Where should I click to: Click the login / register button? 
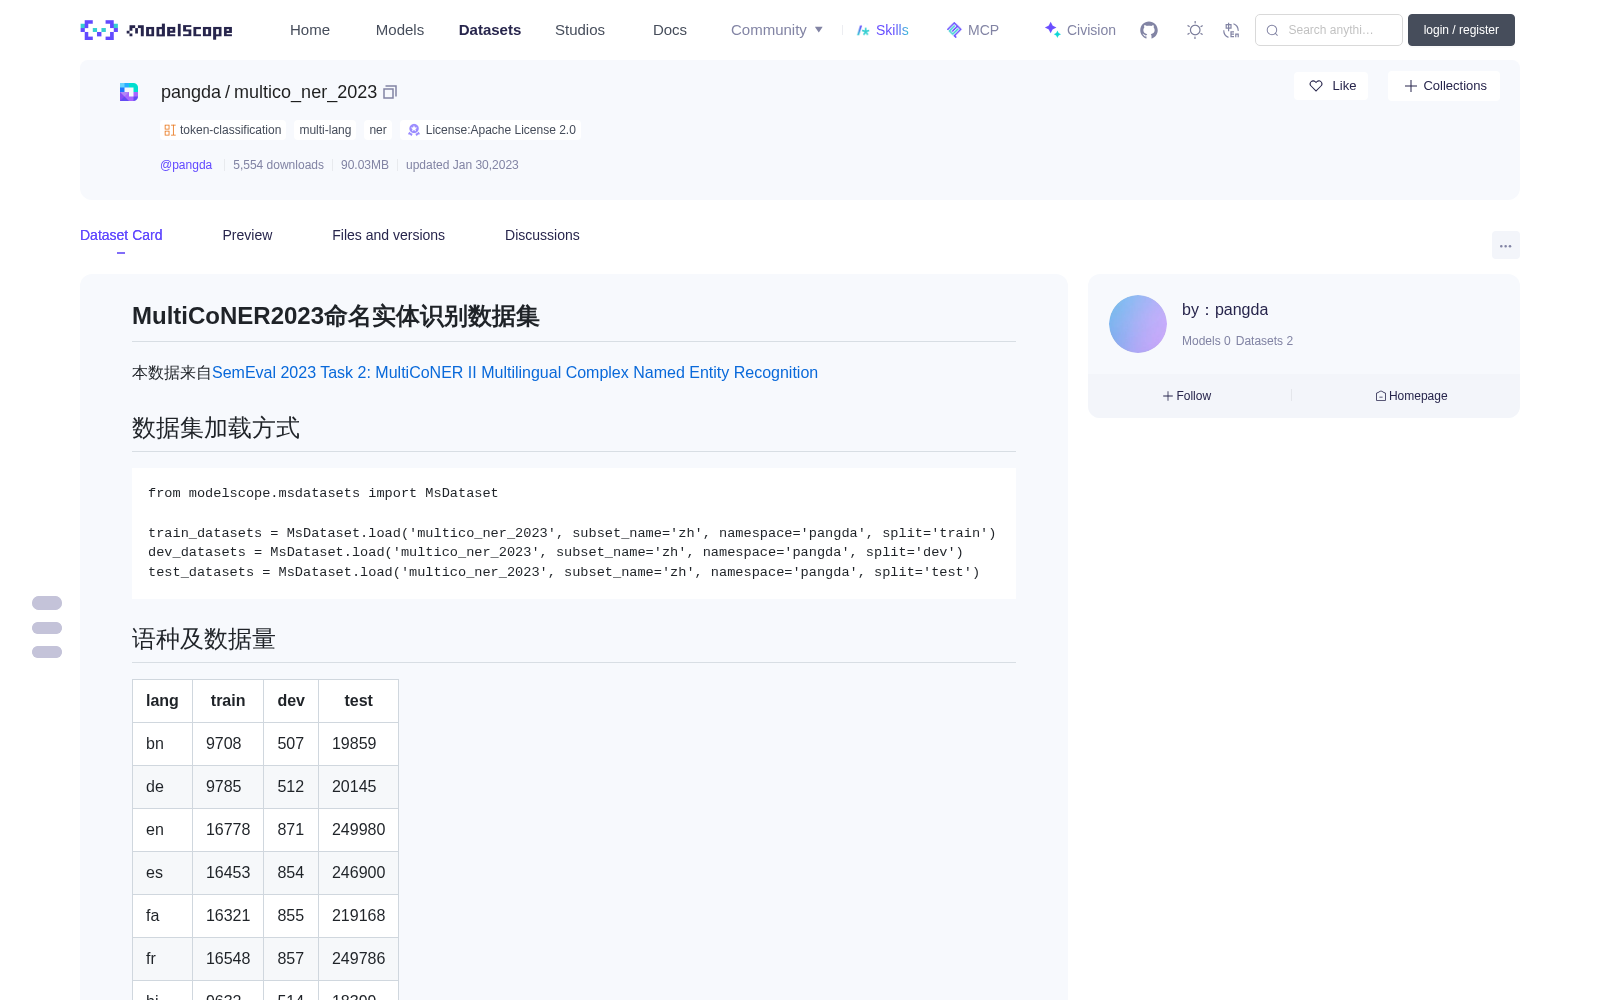point(1461,30)
